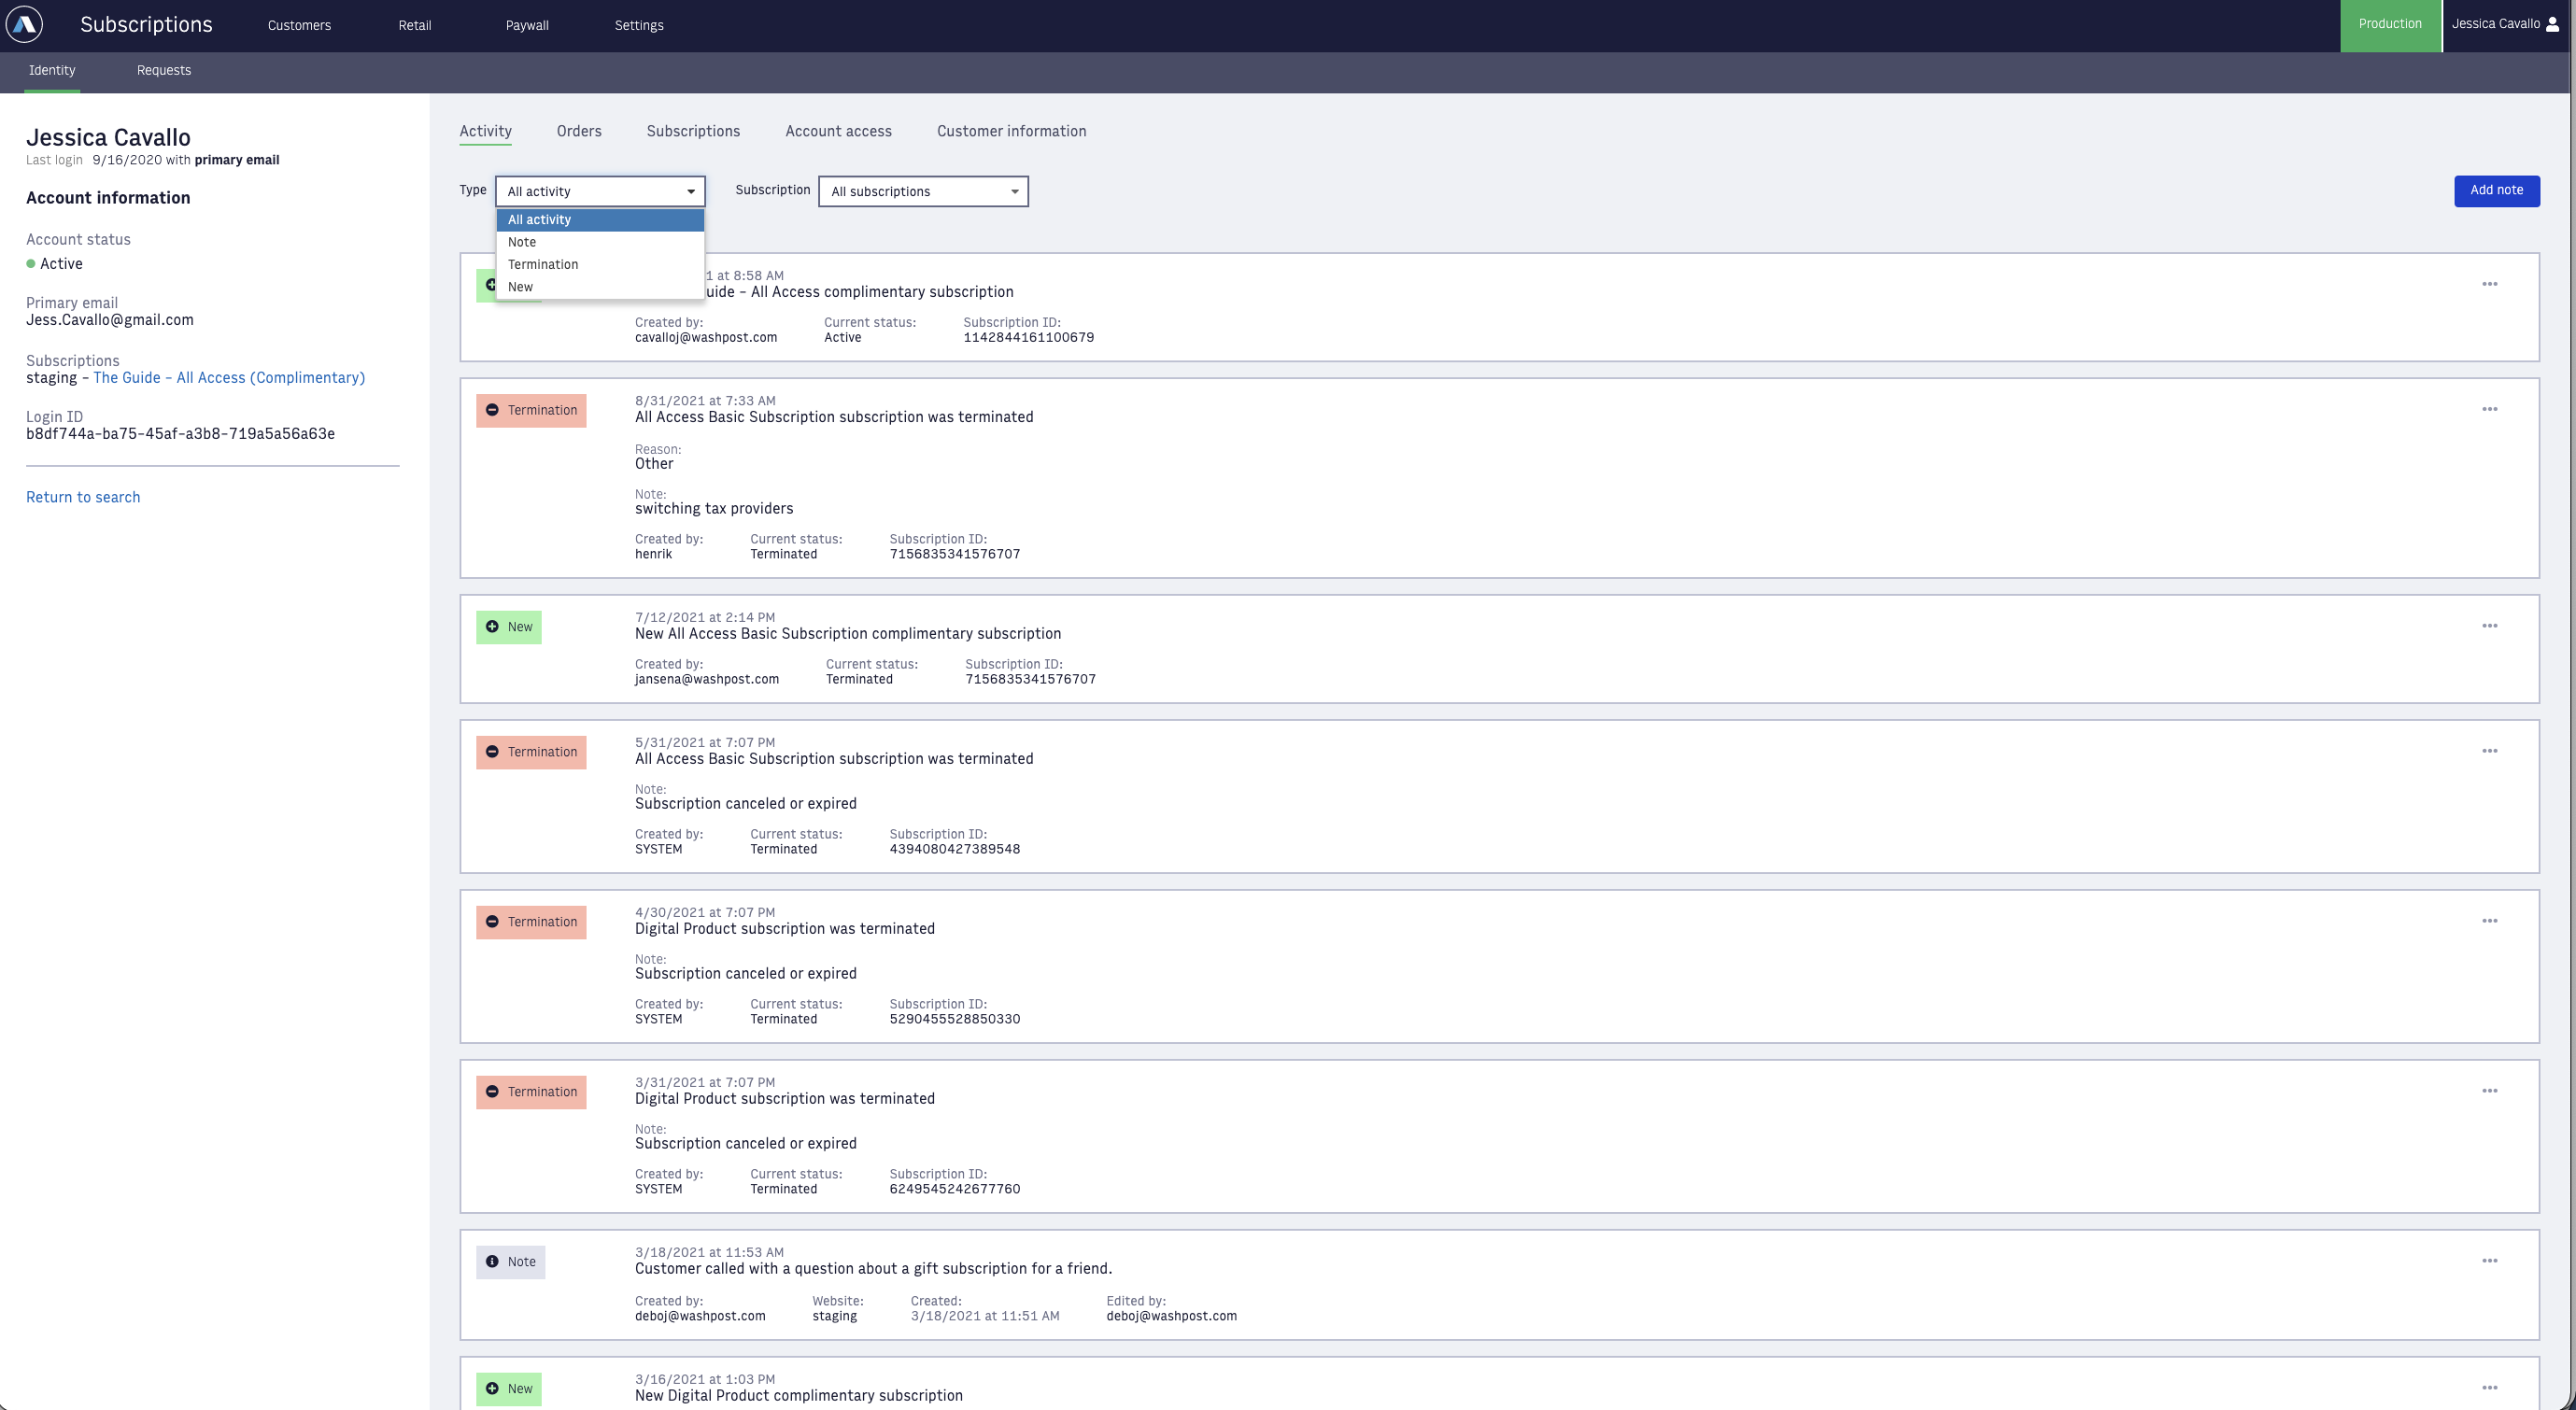Open Customers in top navigation
Screen dimensions: 2576x1410
click(299, 25)
